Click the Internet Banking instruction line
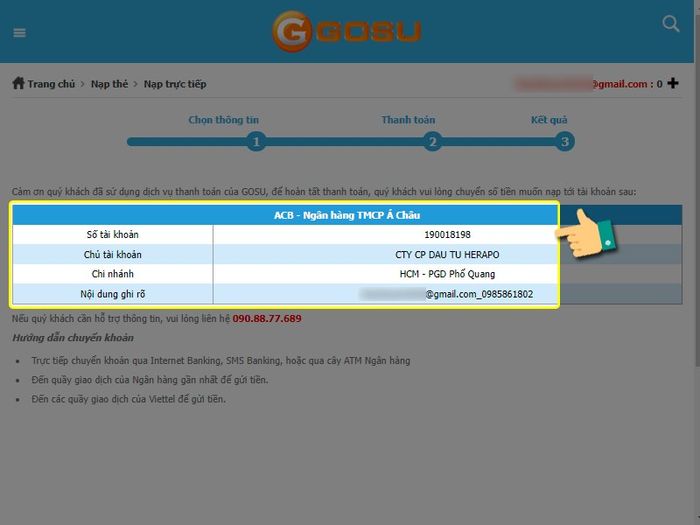 tap(221, 361)
